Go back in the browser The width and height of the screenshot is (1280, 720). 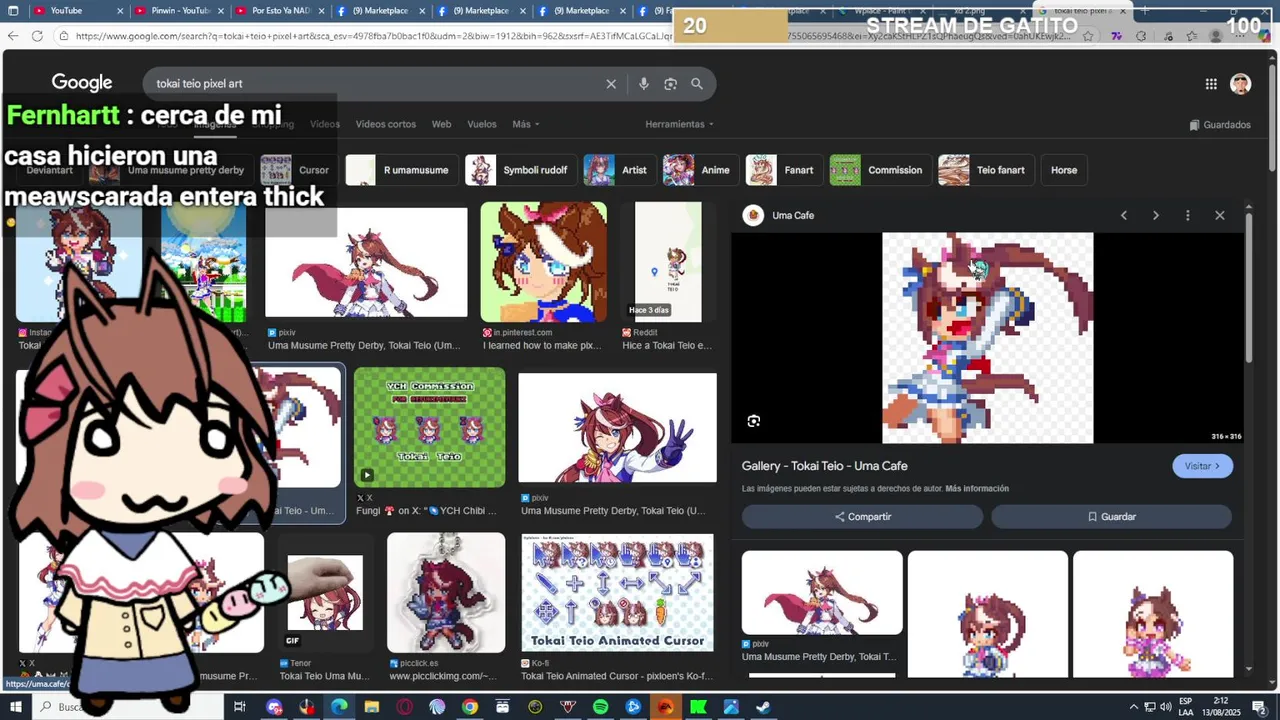tap(12, 36)
